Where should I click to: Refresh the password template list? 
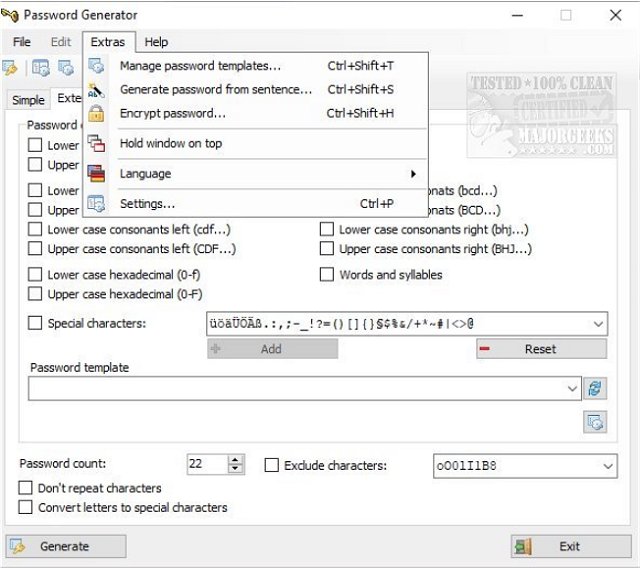click(595, 388)
